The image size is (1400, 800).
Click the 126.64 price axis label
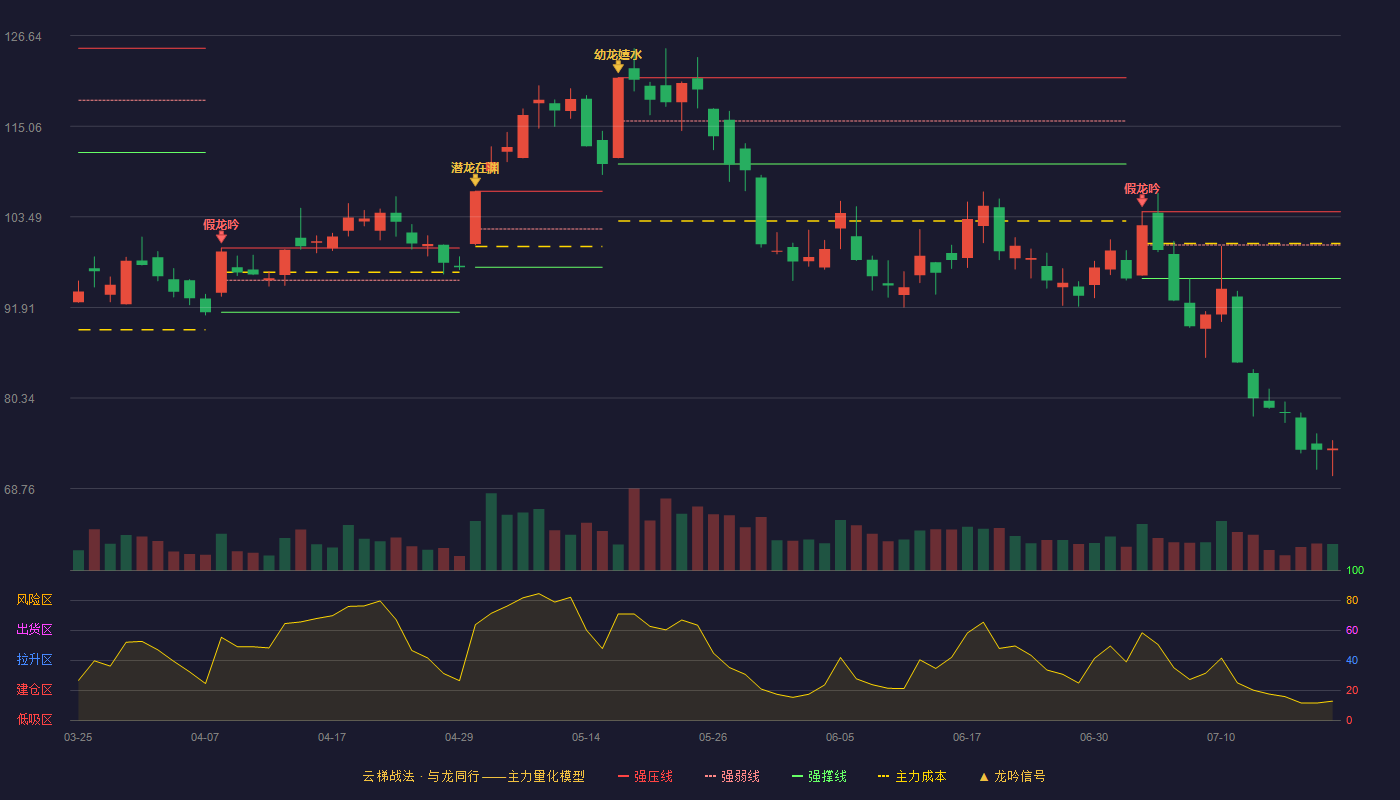coord(23,37)
